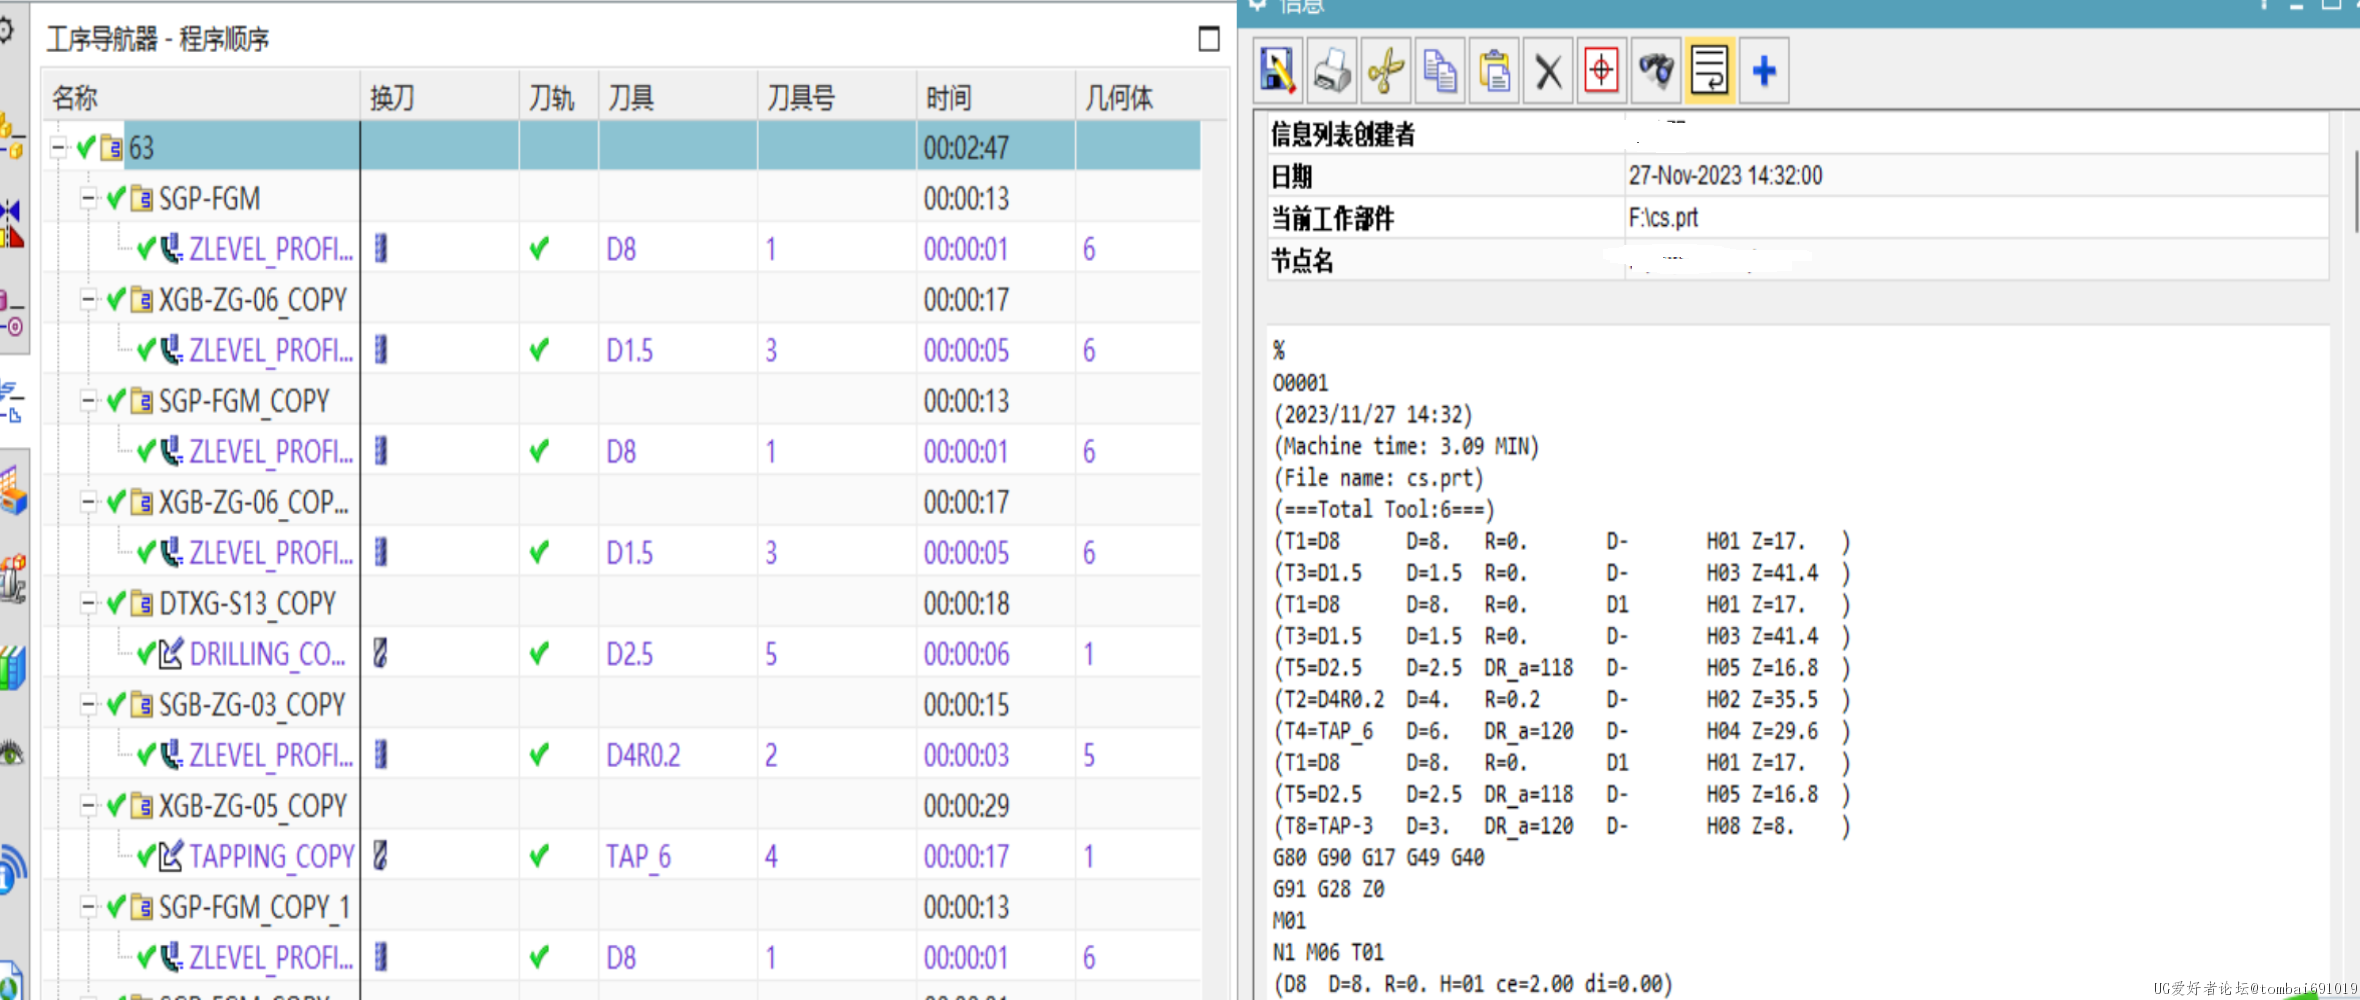Collapse the SGP-FGM group

88,198
